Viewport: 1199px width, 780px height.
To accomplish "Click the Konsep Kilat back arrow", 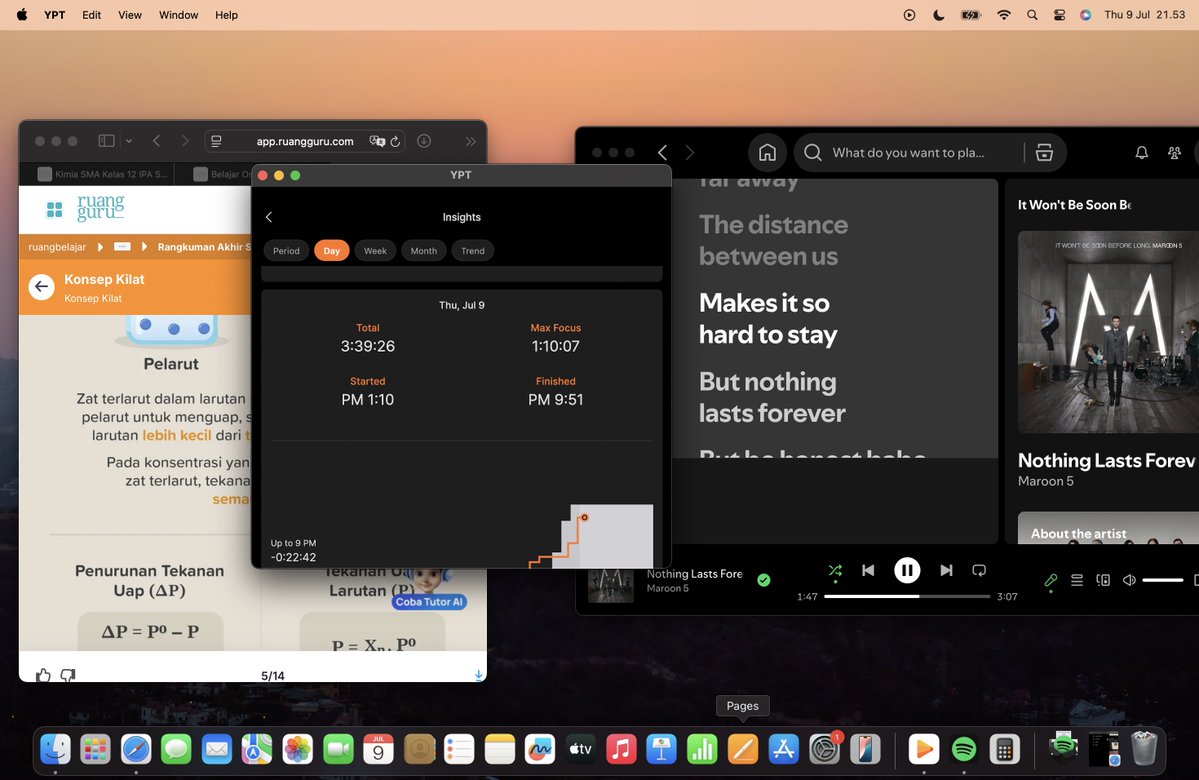I will pyautogui.click(x=41, y=287).
